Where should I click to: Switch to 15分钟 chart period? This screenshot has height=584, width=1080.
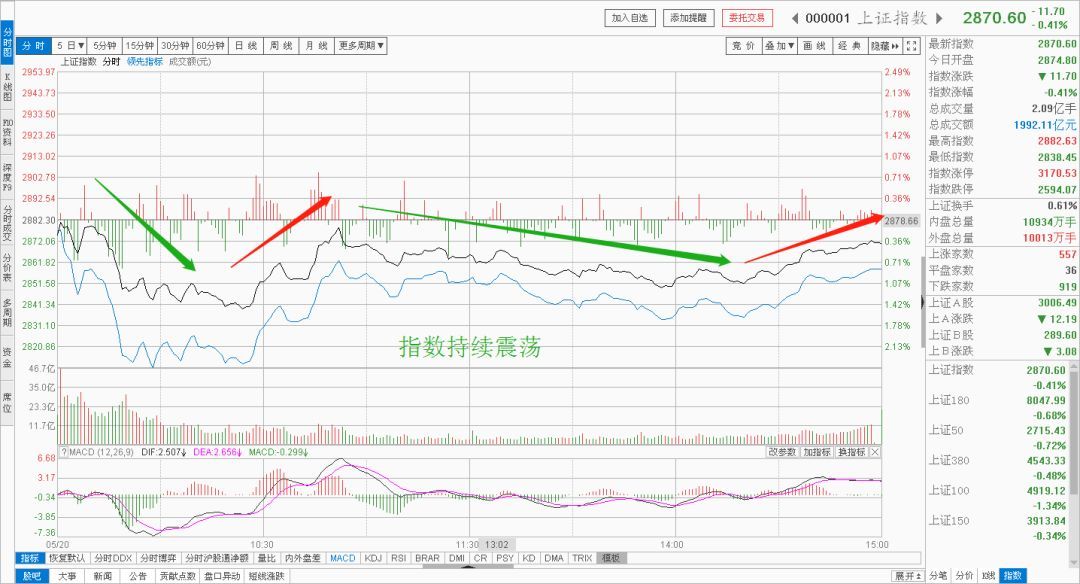[140, 45]
